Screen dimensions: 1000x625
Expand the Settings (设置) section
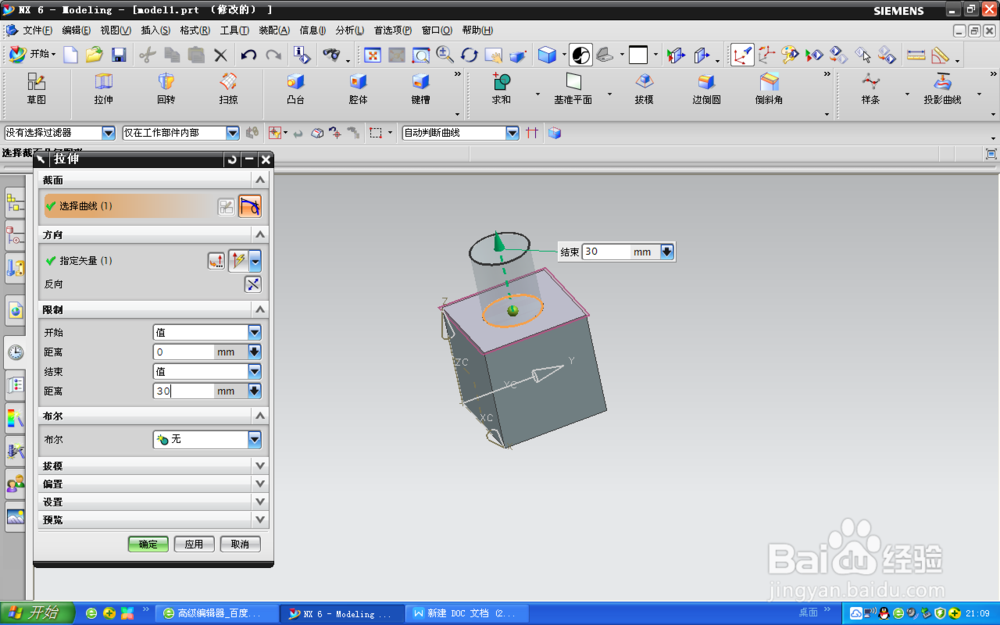[x=260, y=502]
